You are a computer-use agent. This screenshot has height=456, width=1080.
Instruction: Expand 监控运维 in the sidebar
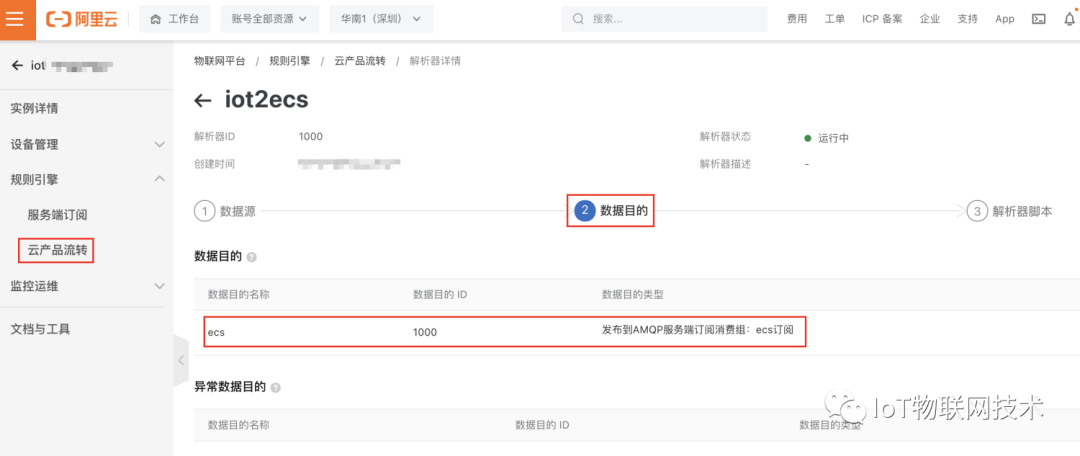click(86, 286)
